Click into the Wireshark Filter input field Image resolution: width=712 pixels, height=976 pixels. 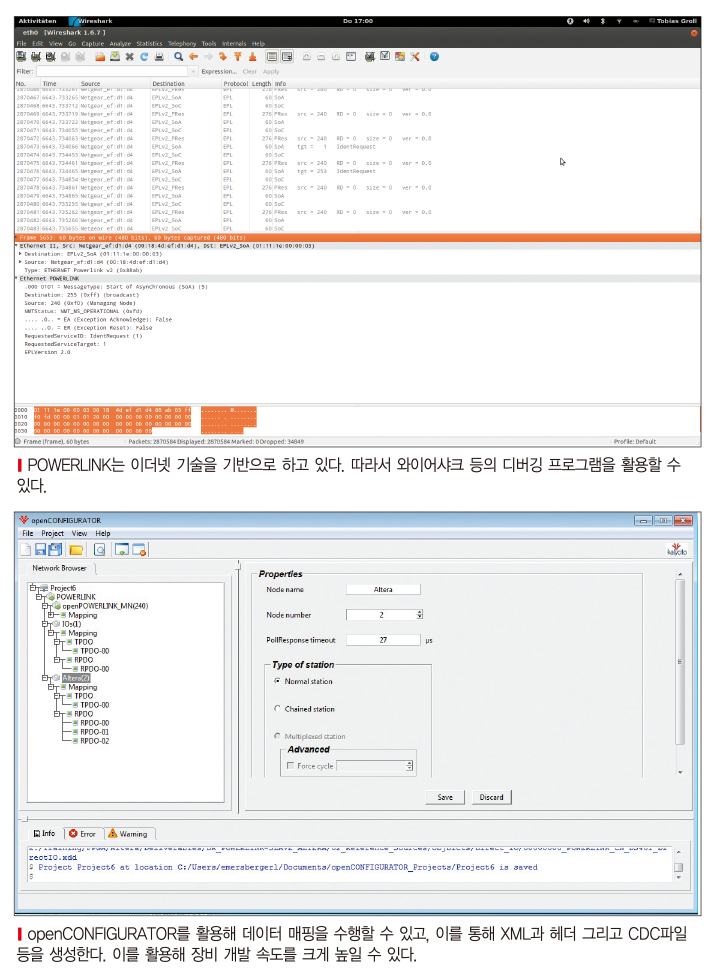point(113,72)
